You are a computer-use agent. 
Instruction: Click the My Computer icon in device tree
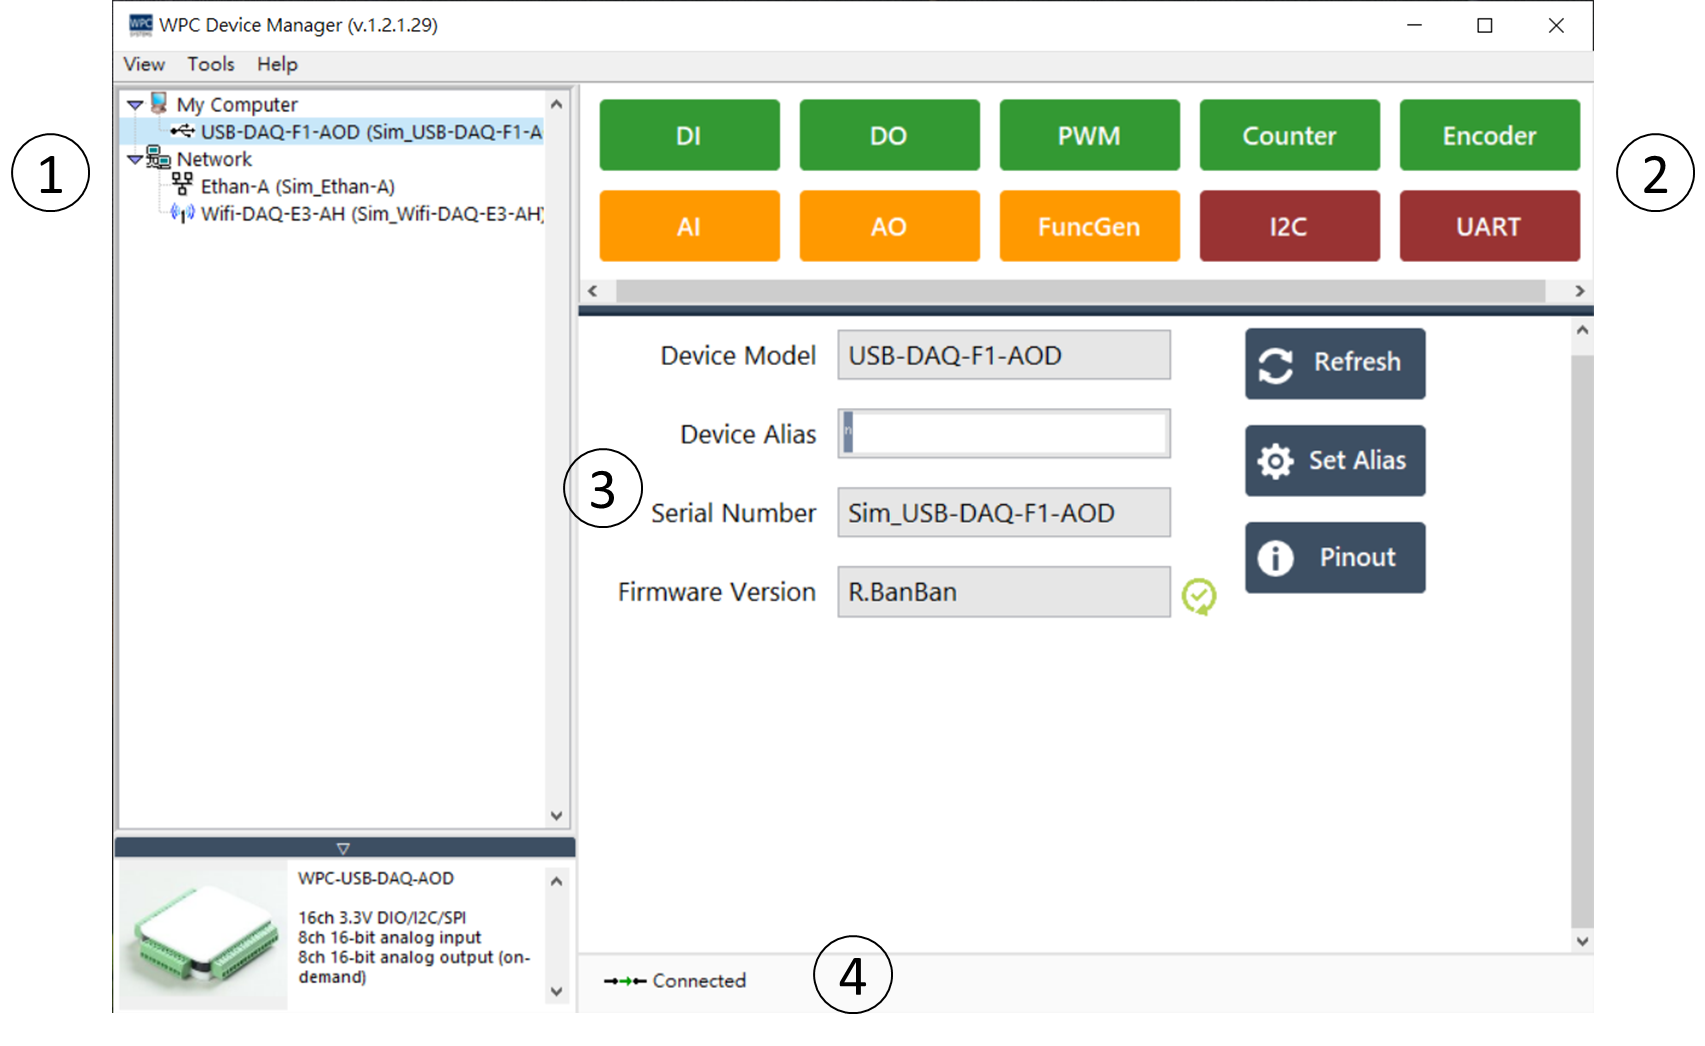click(157, 103)
